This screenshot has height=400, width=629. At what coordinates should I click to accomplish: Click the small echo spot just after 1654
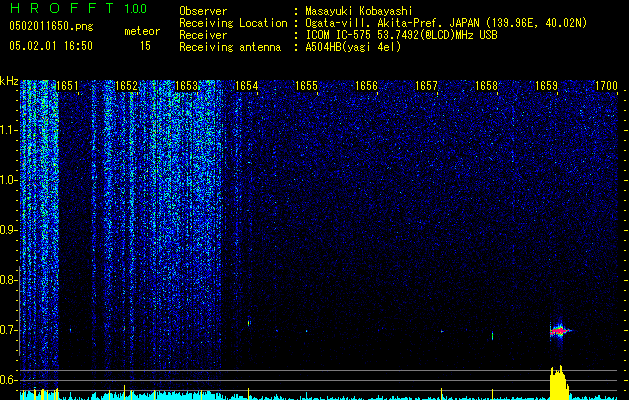click(x=249, y=323)
